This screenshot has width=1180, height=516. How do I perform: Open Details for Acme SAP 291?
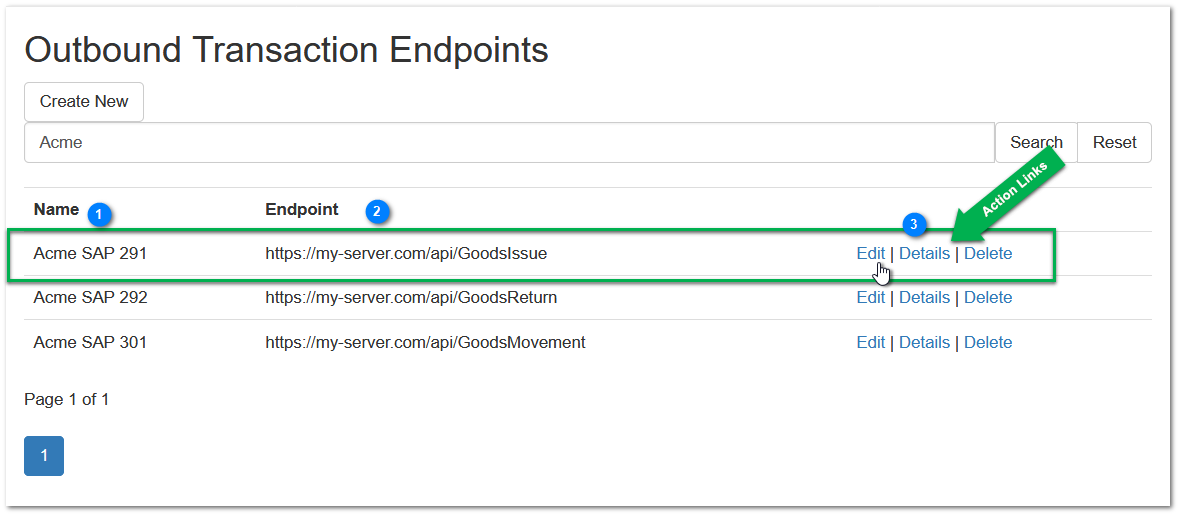(x=924, y=254)
